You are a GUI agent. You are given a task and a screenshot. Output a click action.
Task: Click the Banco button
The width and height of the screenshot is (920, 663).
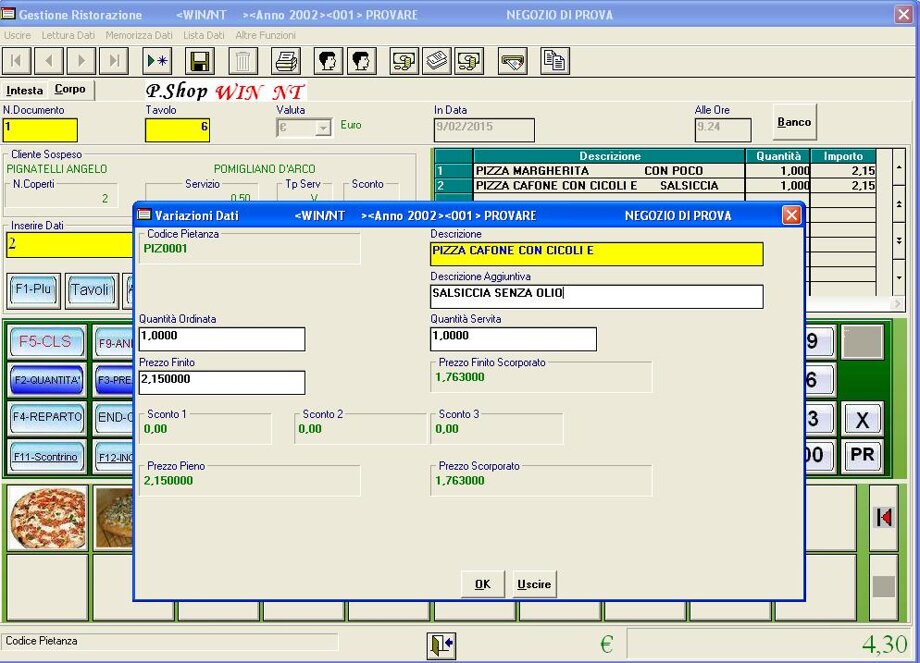click(x=794, y=122)
